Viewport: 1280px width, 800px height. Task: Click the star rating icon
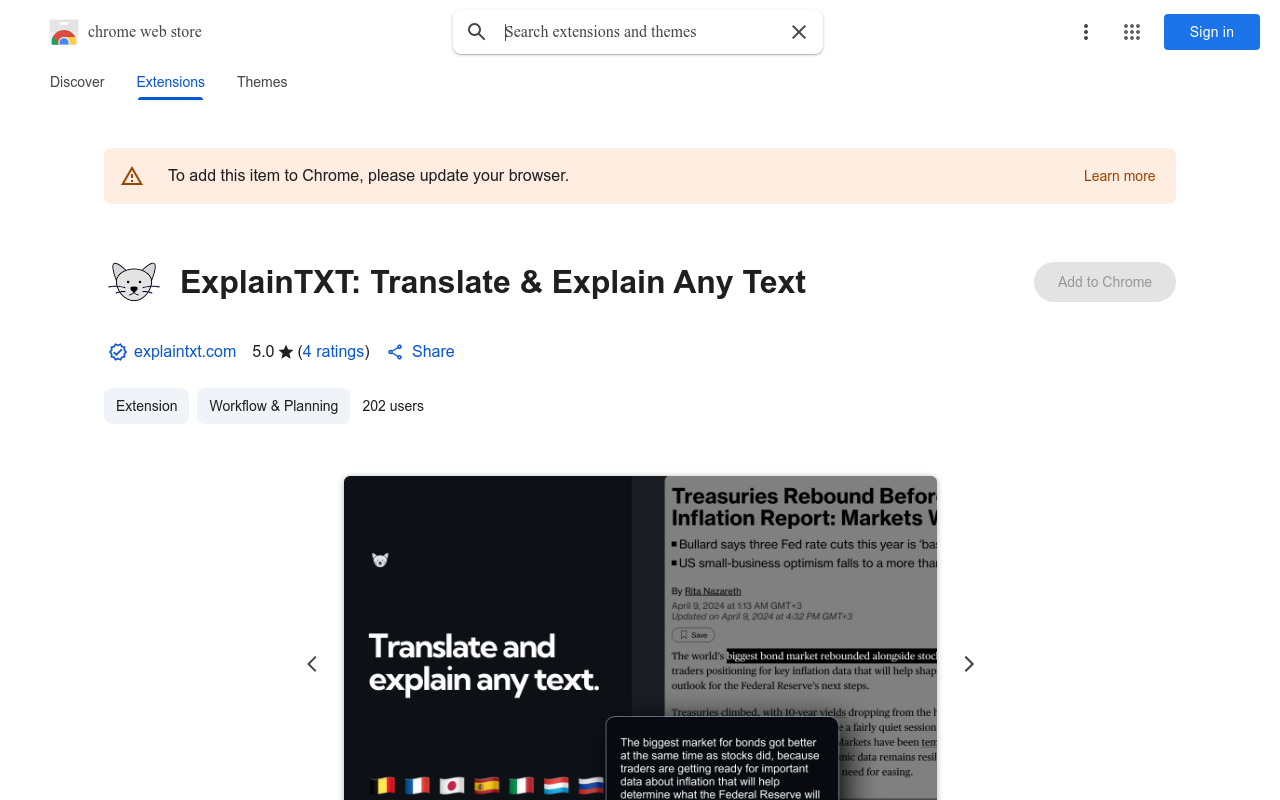pyautogui.click(x=286, y=352)
